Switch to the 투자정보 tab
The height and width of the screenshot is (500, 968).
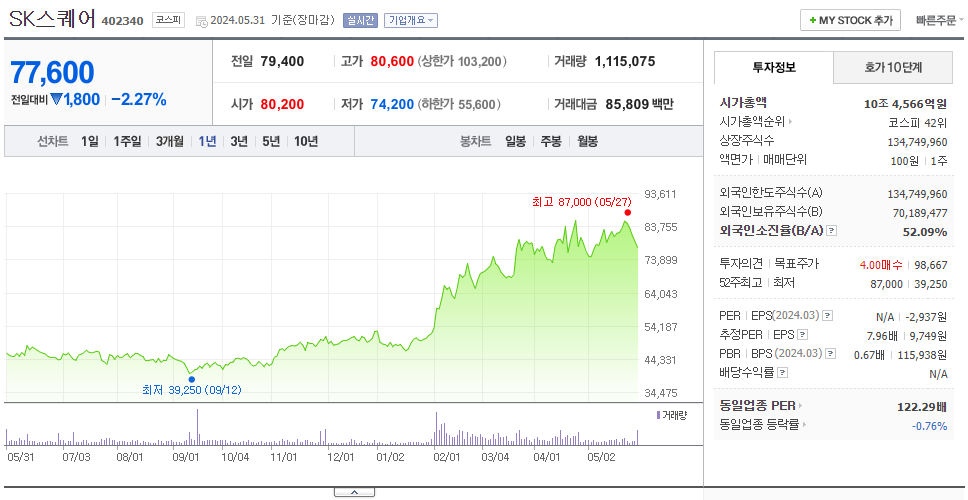774,68
